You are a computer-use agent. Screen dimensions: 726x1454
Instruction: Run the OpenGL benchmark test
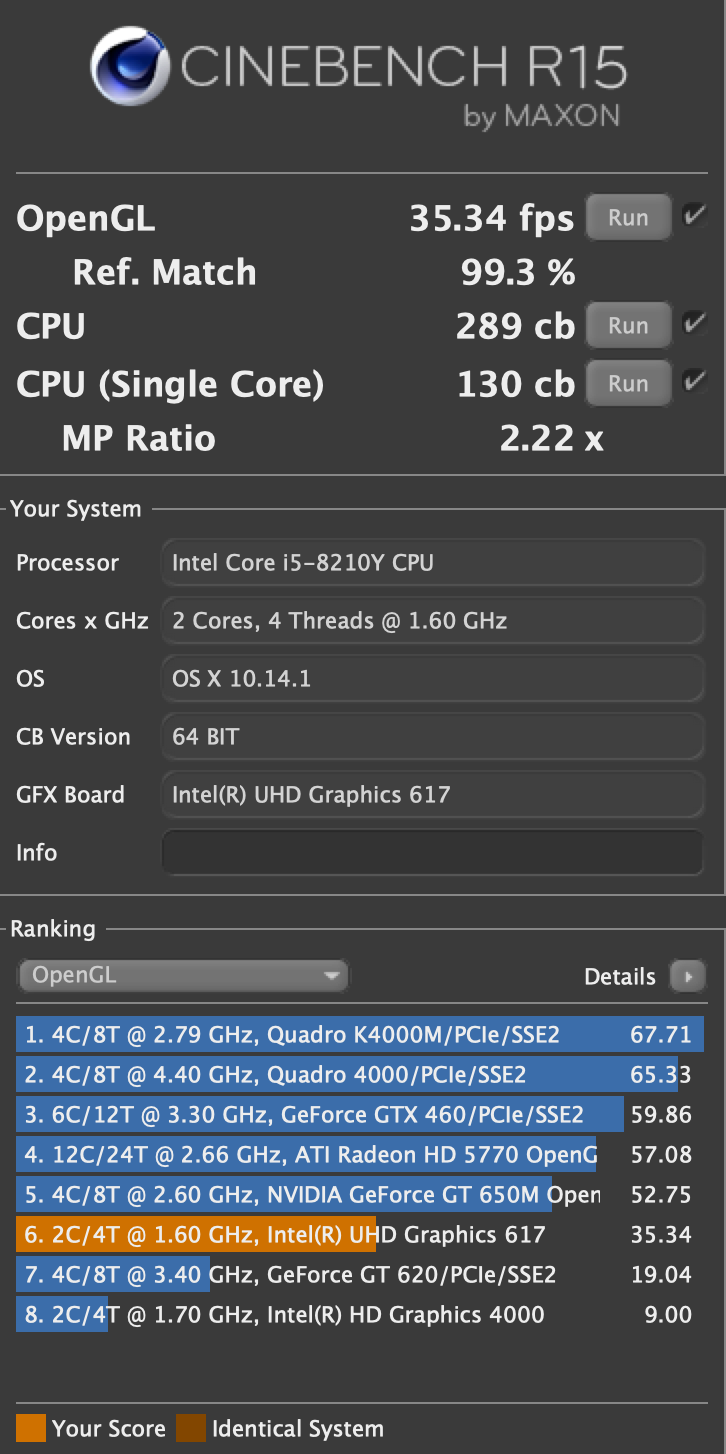(628, 218)
